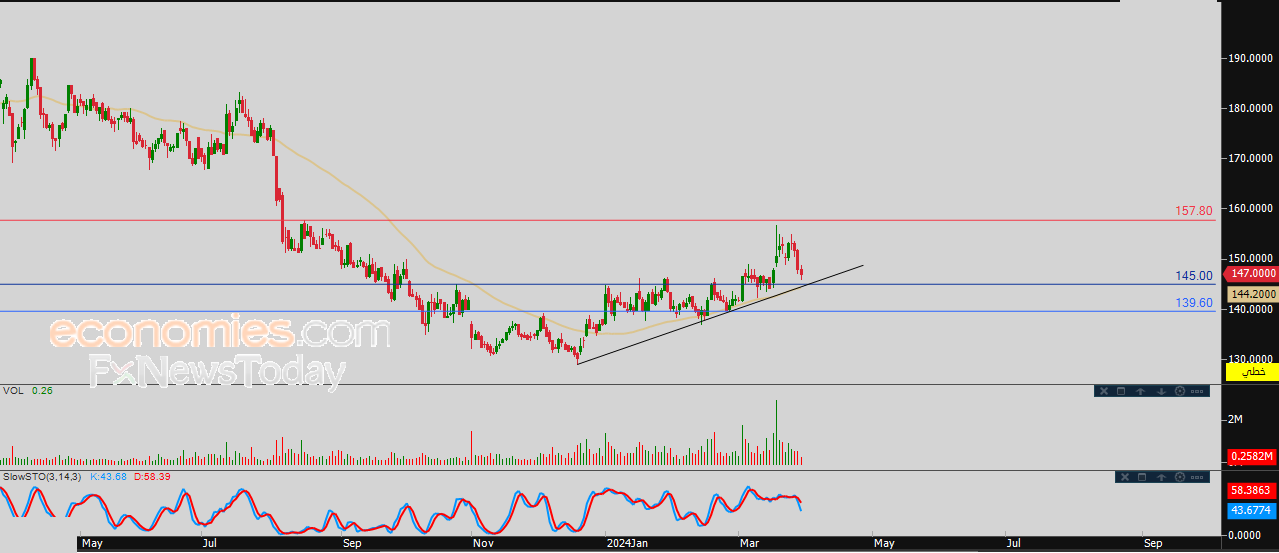Click the 2M volume axis label
1279x553 pixels.
pos(1236,418)
